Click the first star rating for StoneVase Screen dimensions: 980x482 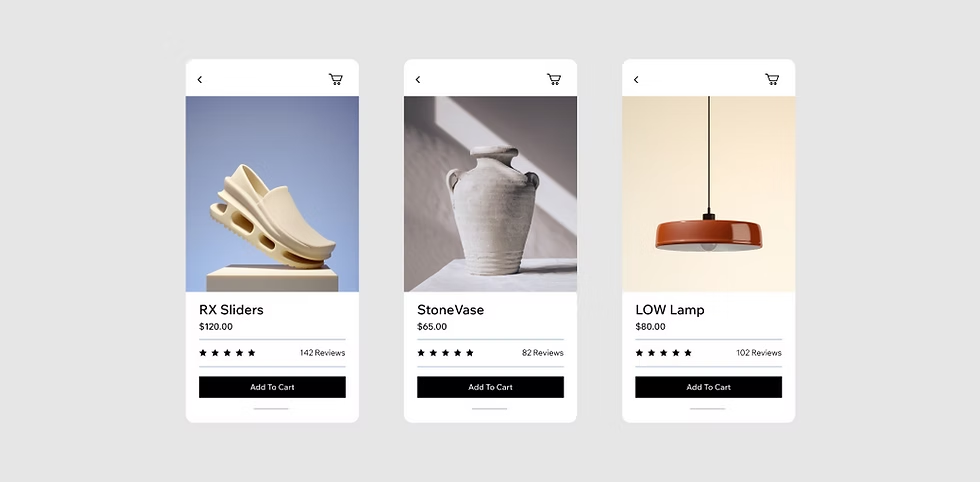tap(421, 353)
